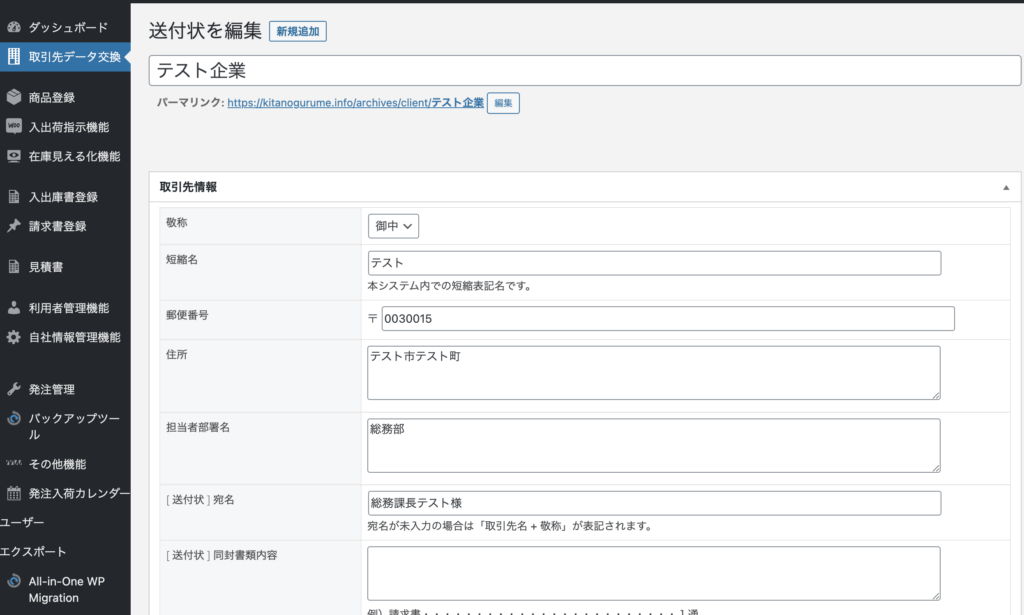
Task: Open the 敬称 dropdown showing 御中
Action: [x=393, y=226]
